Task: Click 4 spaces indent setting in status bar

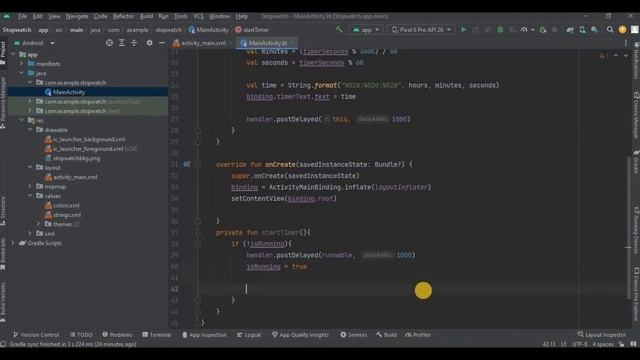Action: point(602,344)
